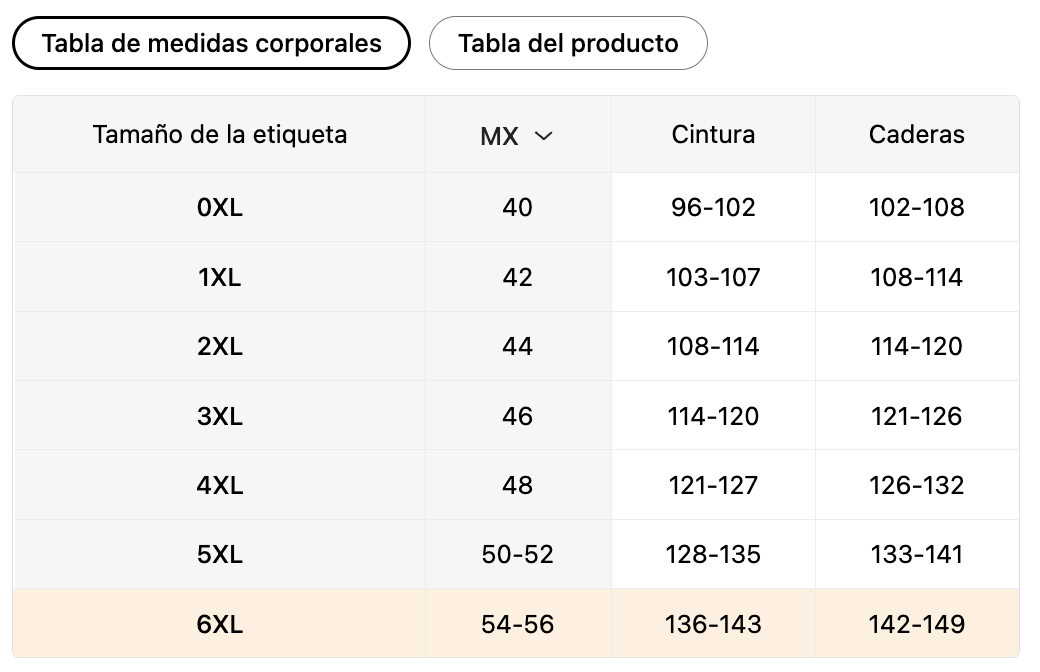Open the Tabla del producto tab

tap(568, 43)
